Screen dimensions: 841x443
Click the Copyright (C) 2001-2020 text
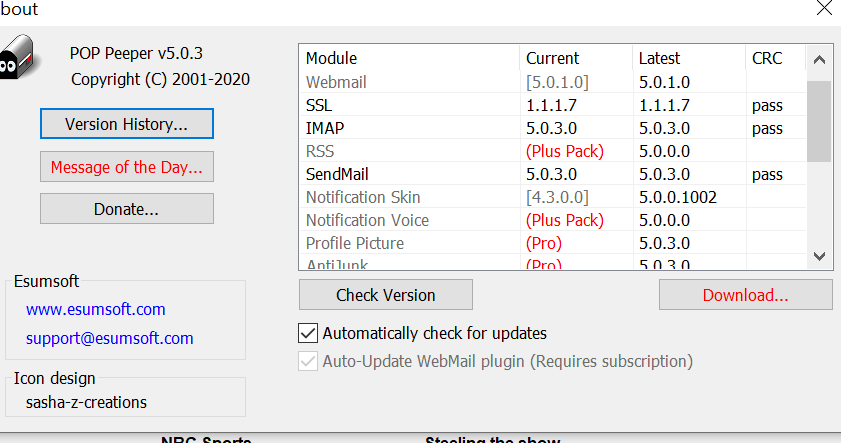point(160,79)
